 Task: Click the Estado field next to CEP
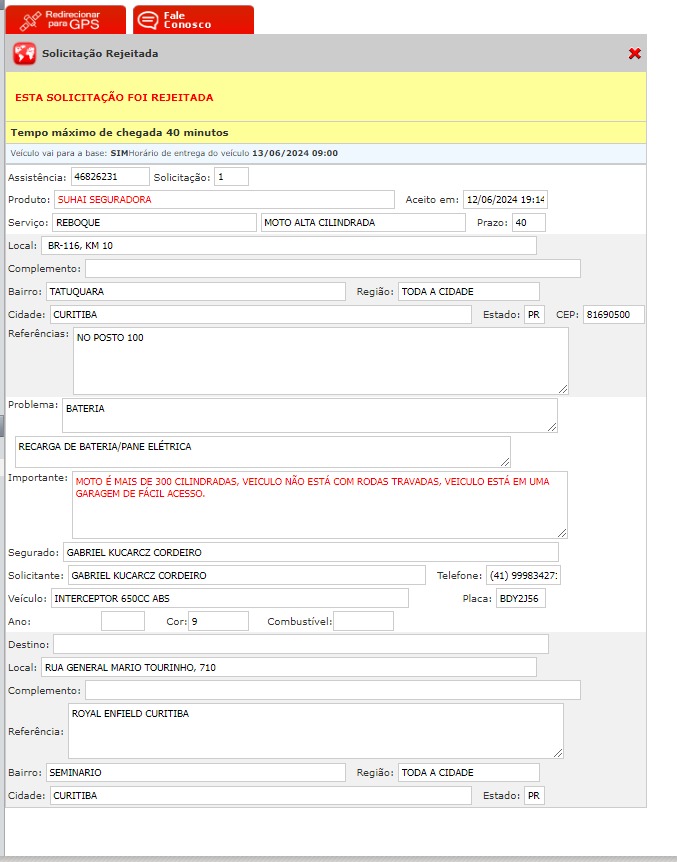pos(534,314)
